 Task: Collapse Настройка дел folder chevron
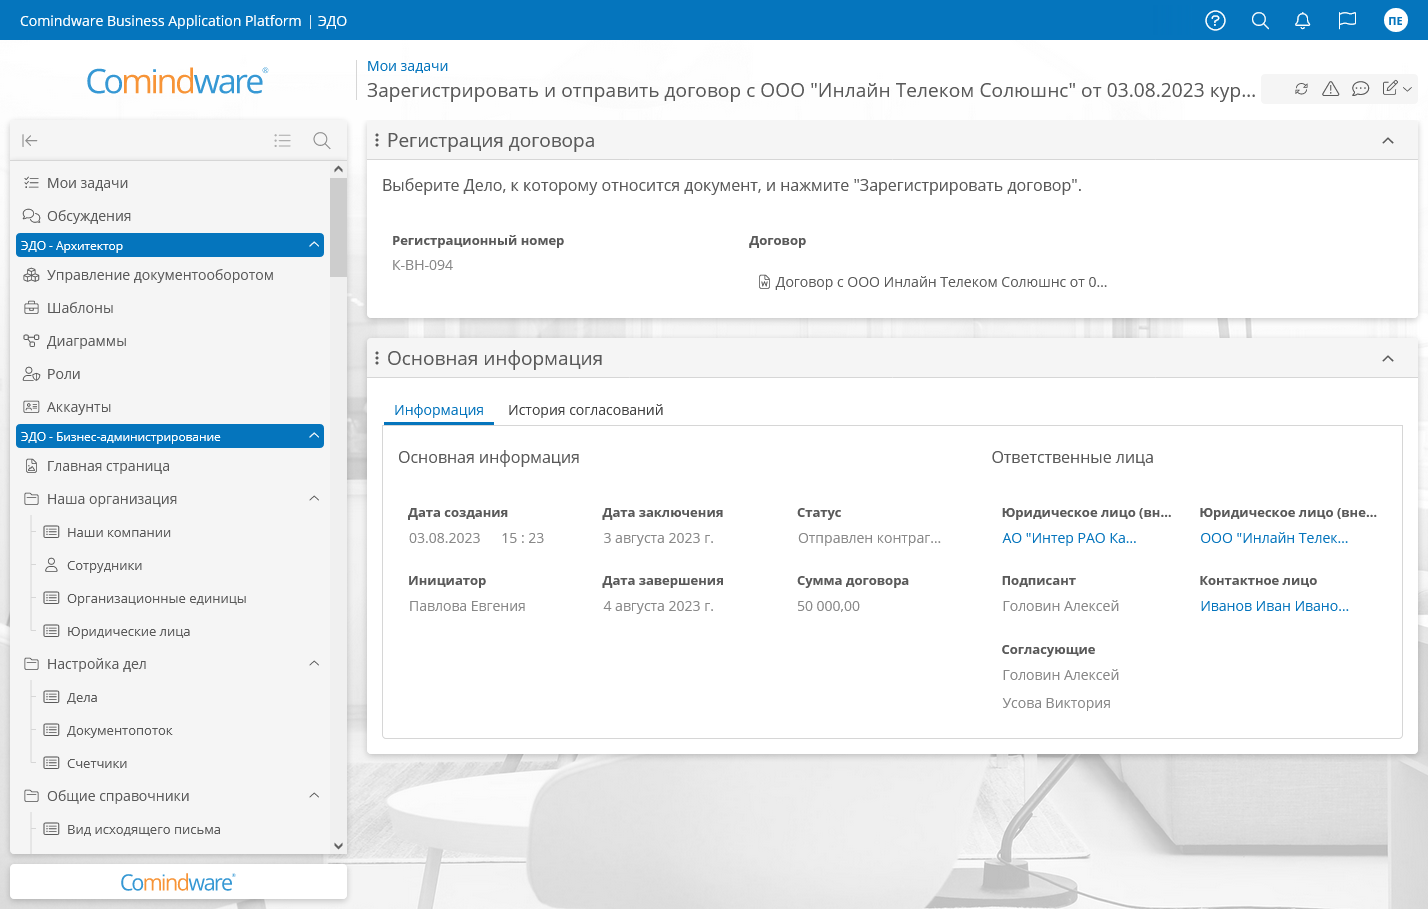314,664
